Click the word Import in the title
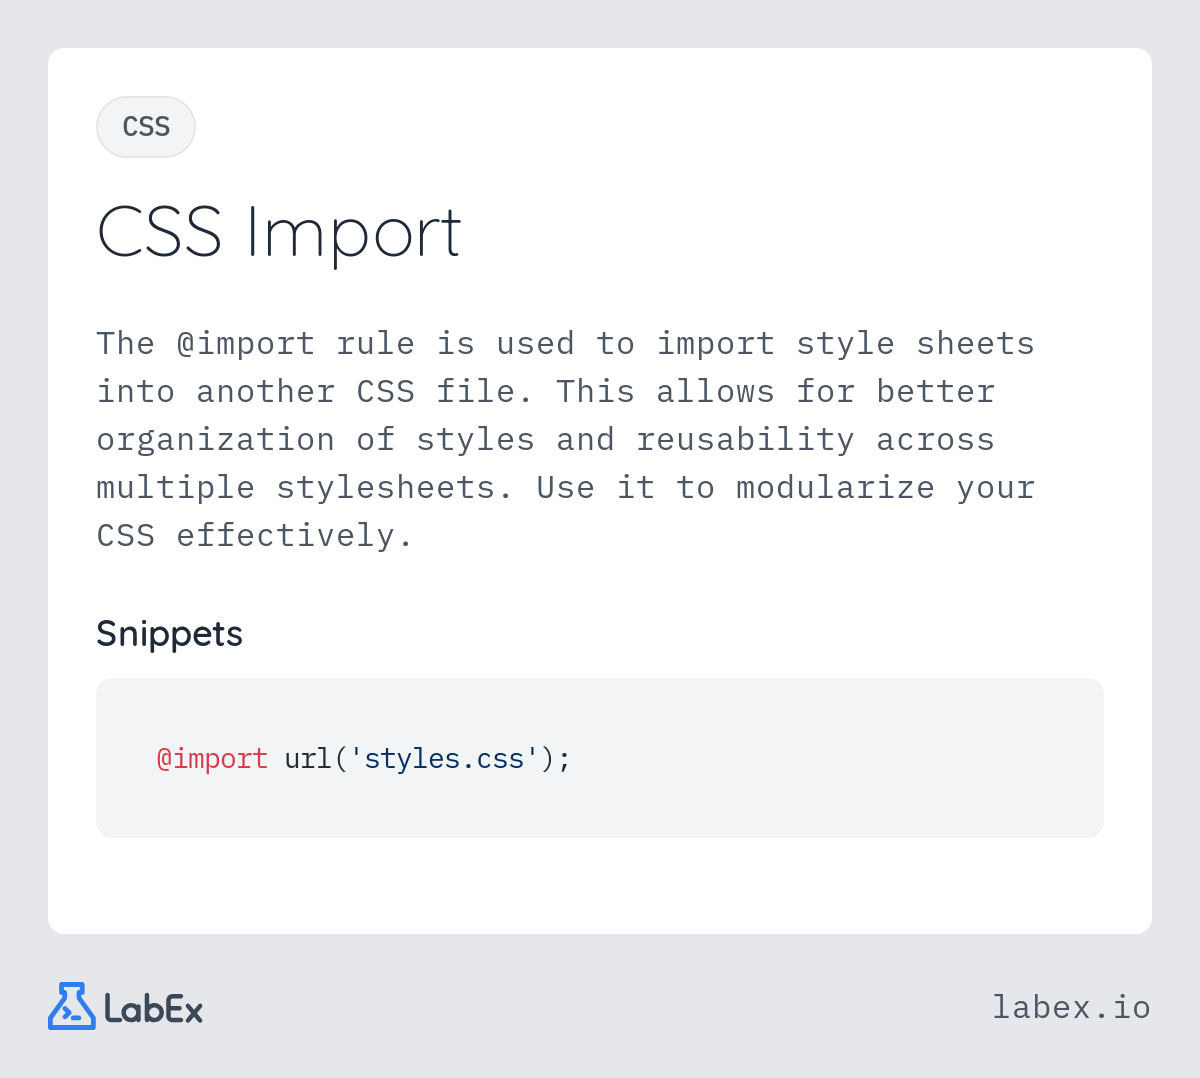 tap(354, 235)
